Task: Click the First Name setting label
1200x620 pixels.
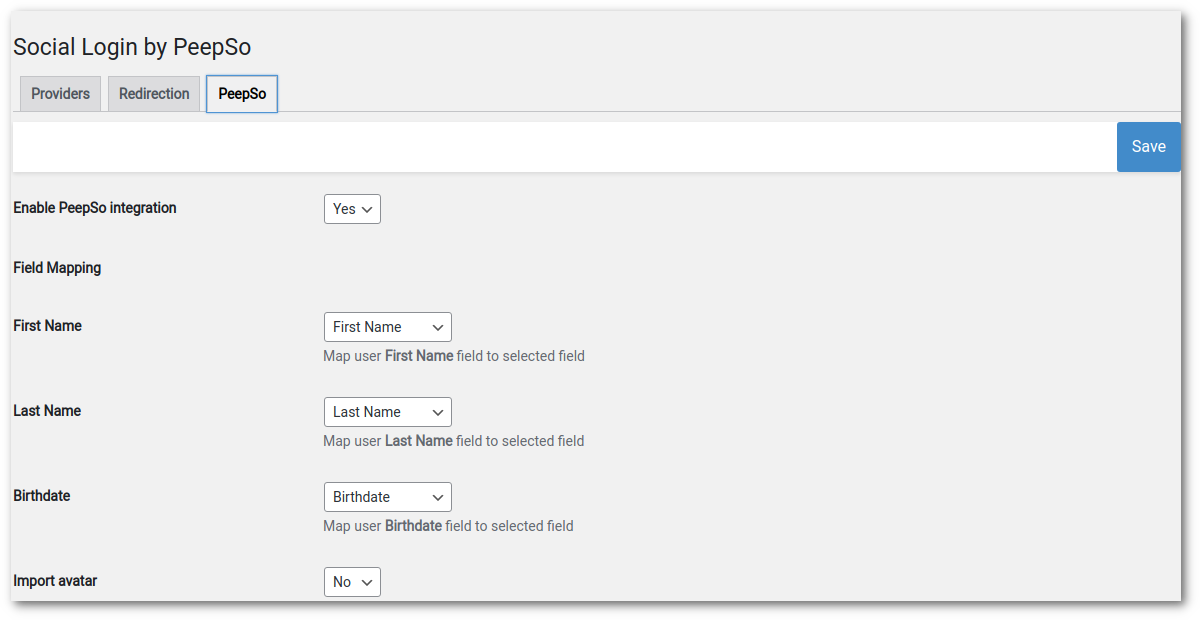Action: 47,326
